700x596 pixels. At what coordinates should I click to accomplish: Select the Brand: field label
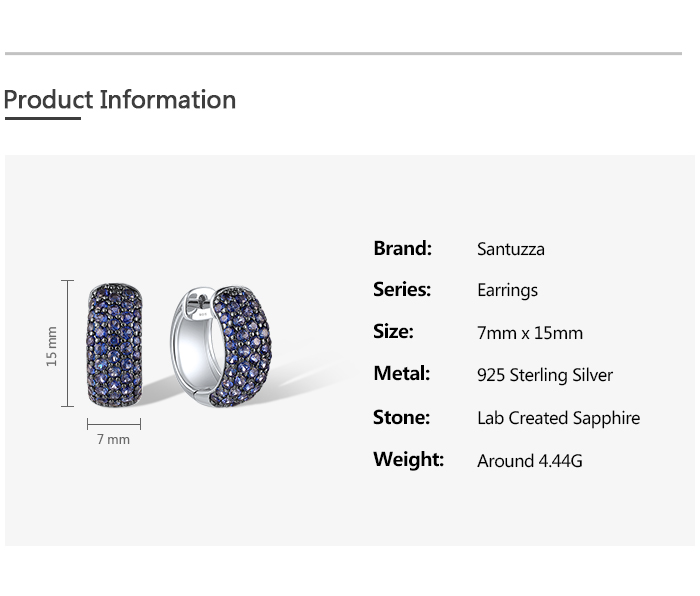(x=402, y=248)
